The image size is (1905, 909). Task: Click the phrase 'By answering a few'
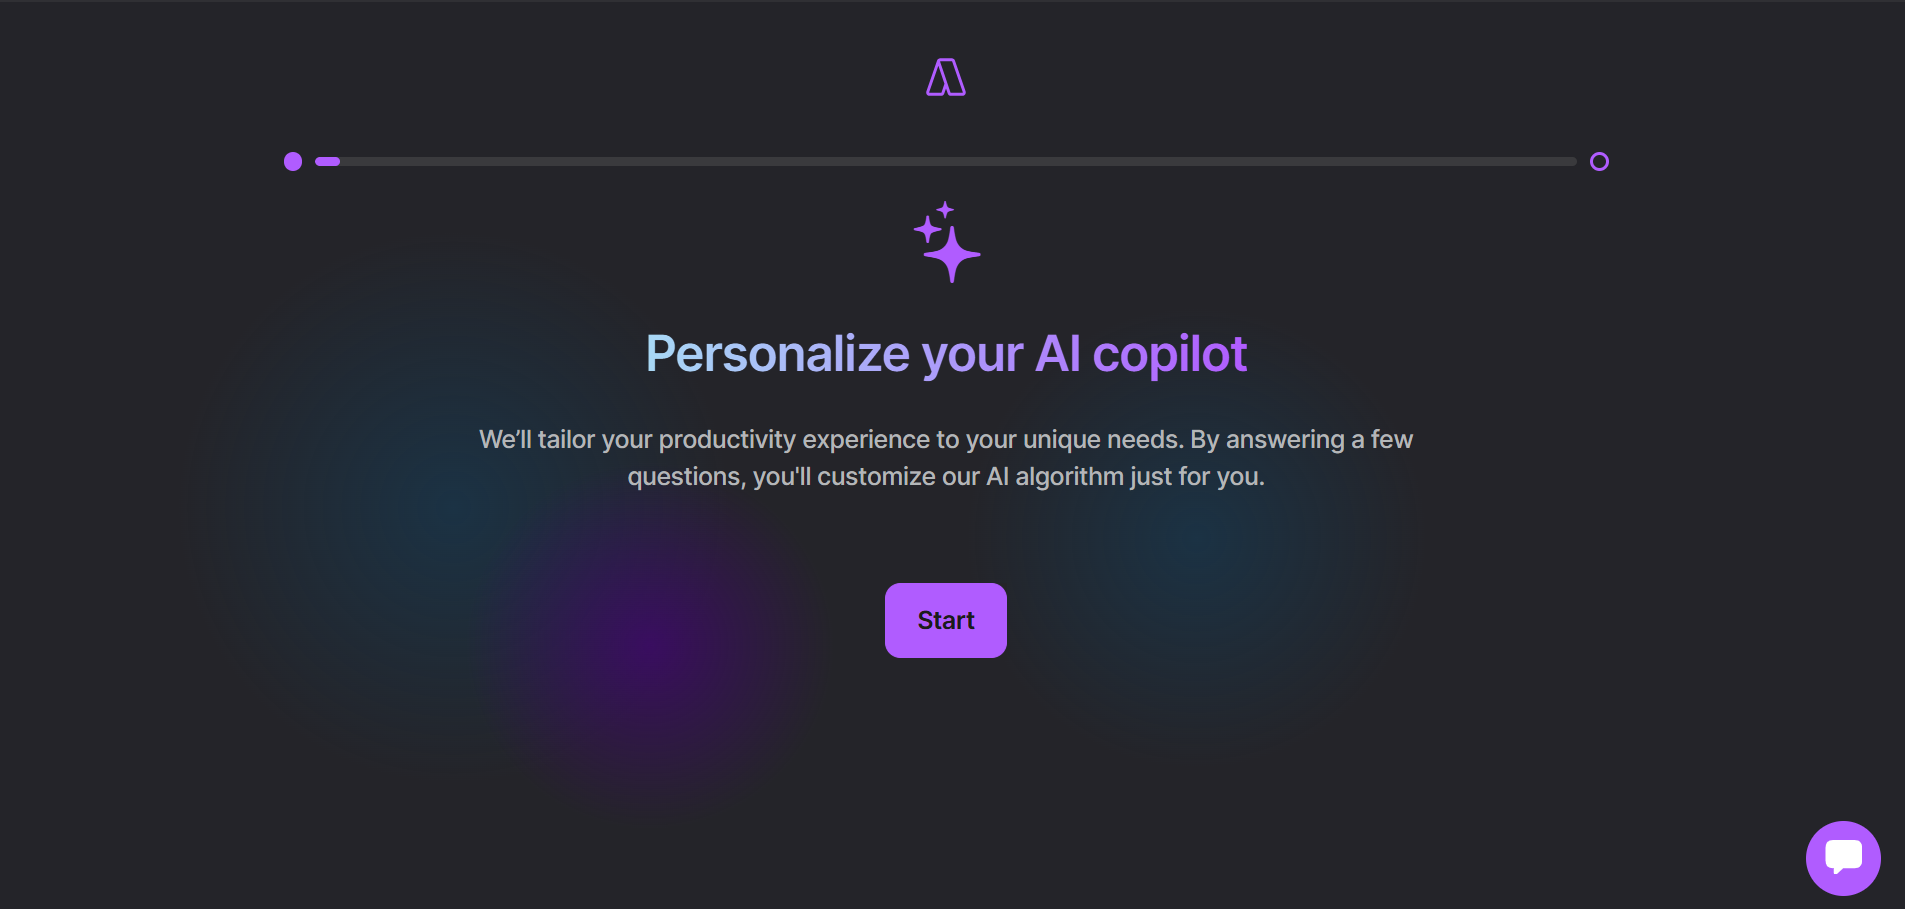pyautogui.click(x=1302, y=439)
